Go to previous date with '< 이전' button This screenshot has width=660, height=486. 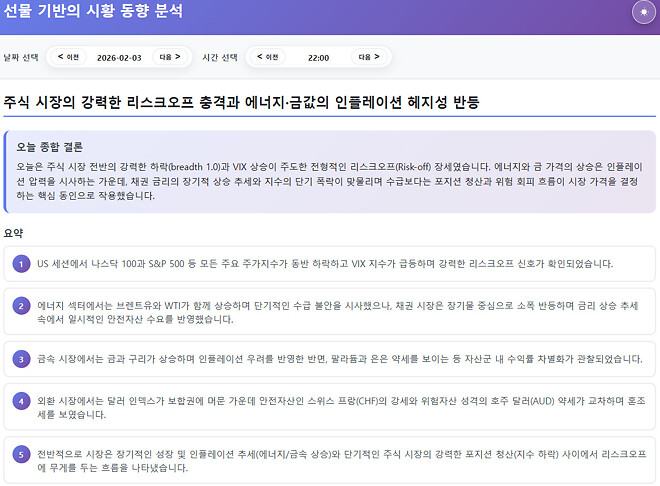point(68,57)
